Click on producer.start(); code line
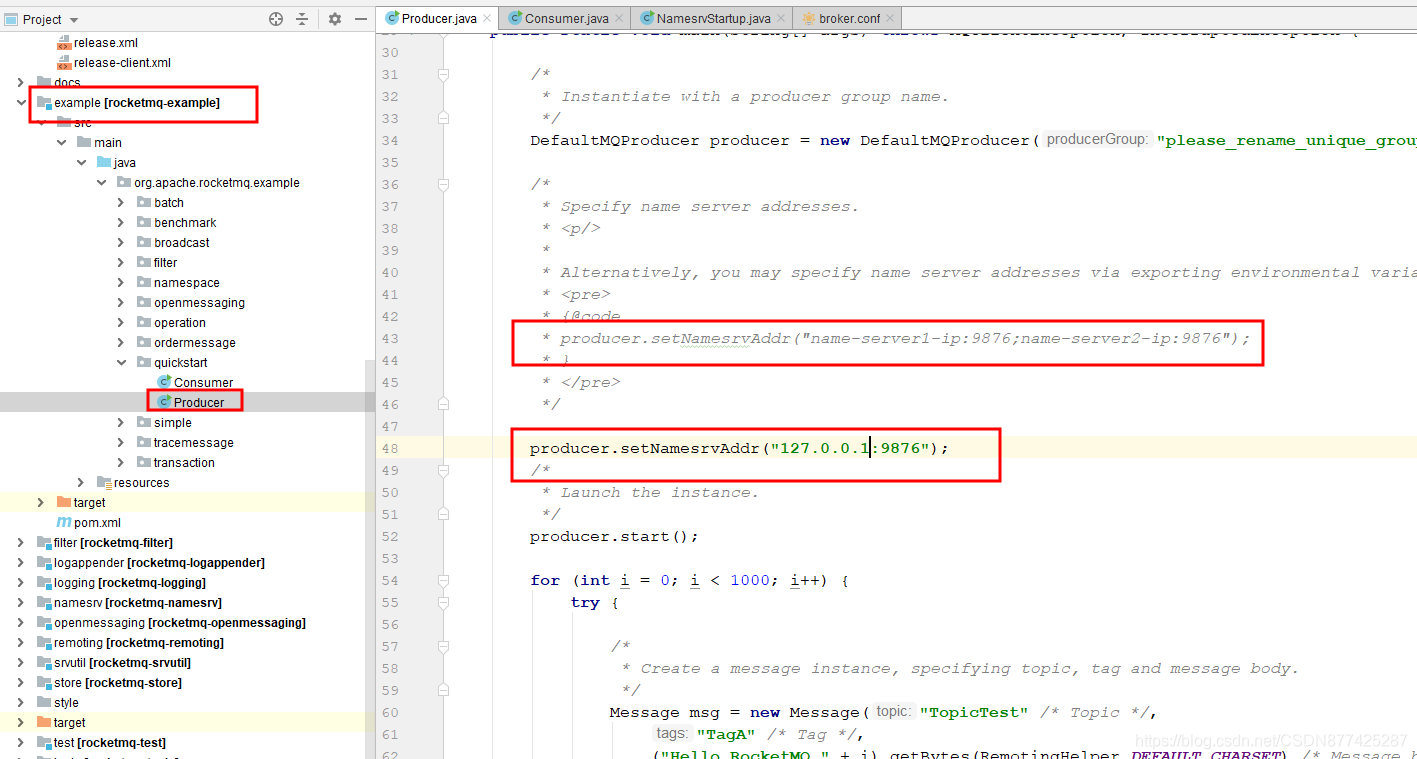Viewport: 1417px width, 759px height. [614, 536]
